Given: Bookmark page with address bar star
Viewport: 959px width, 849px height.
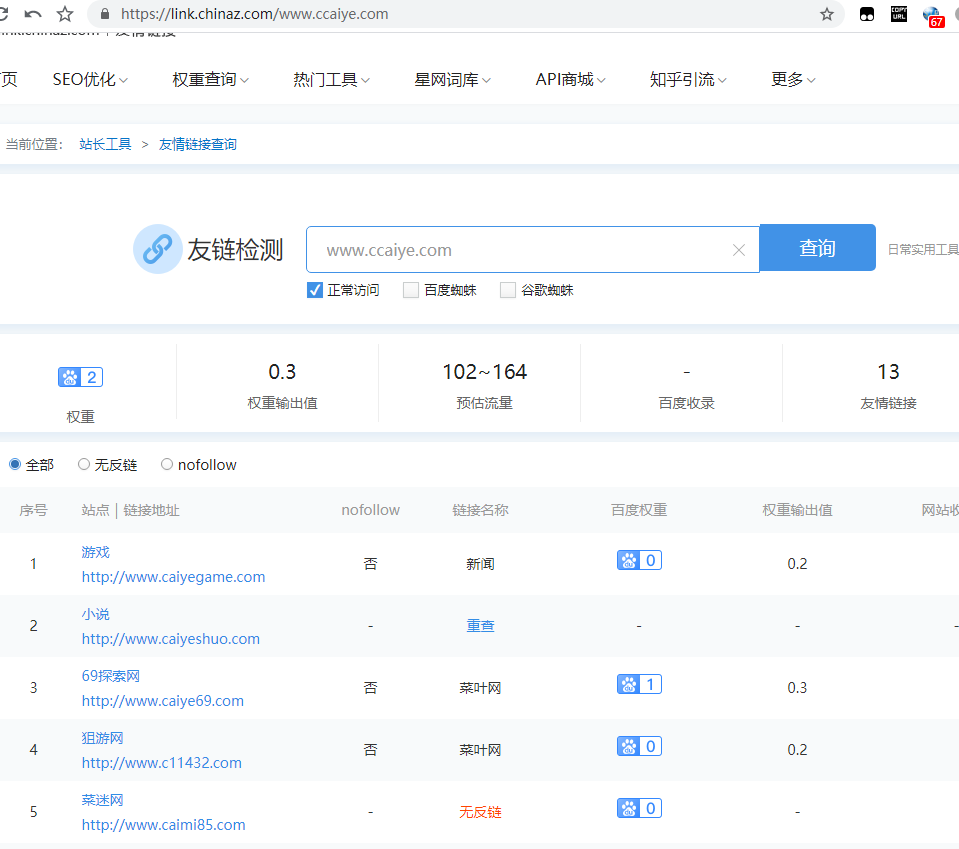Looking at the screenshot, I should tap(827, 14).
